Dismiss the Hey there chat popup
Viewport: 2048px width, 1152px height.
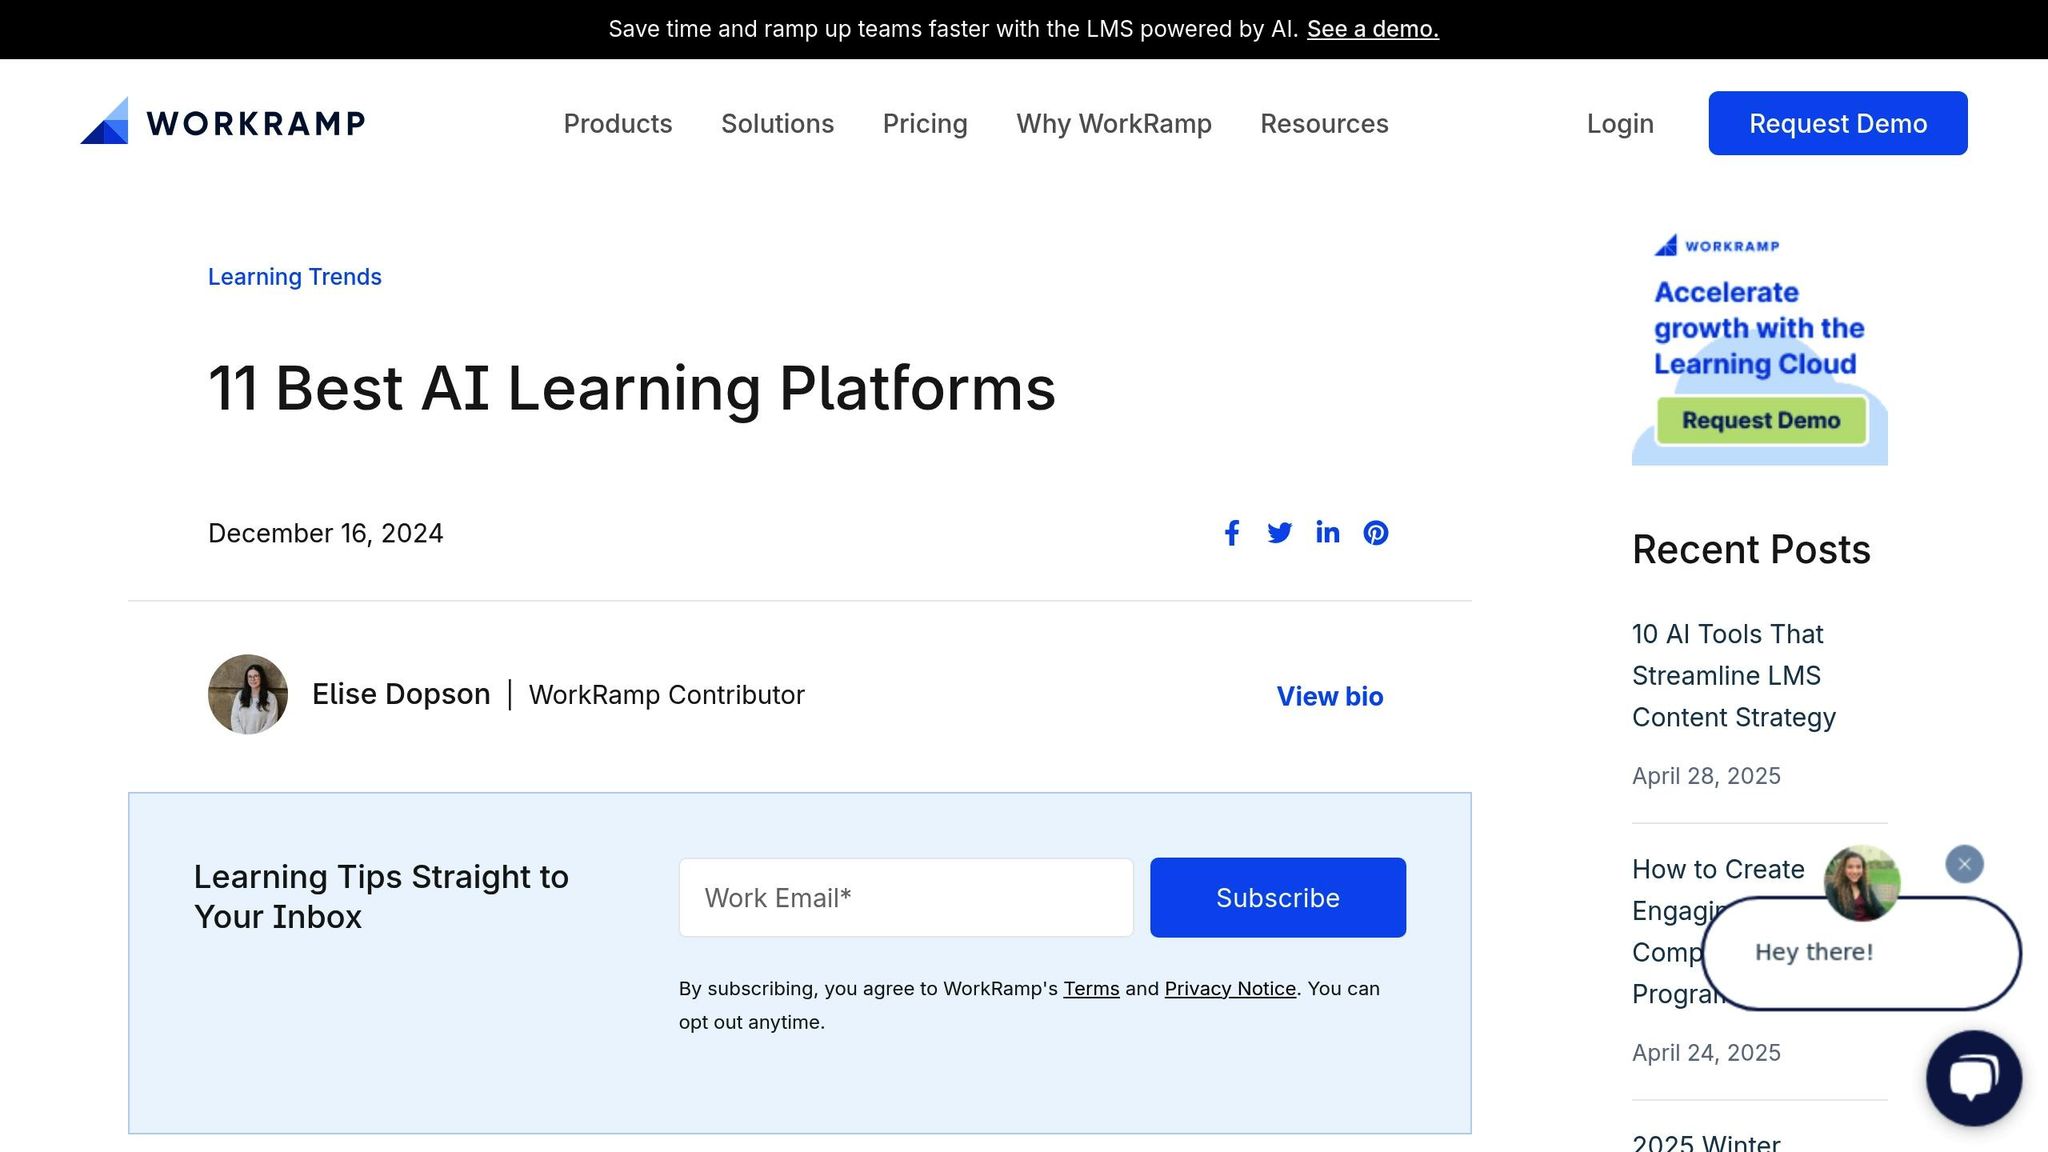1964,864
